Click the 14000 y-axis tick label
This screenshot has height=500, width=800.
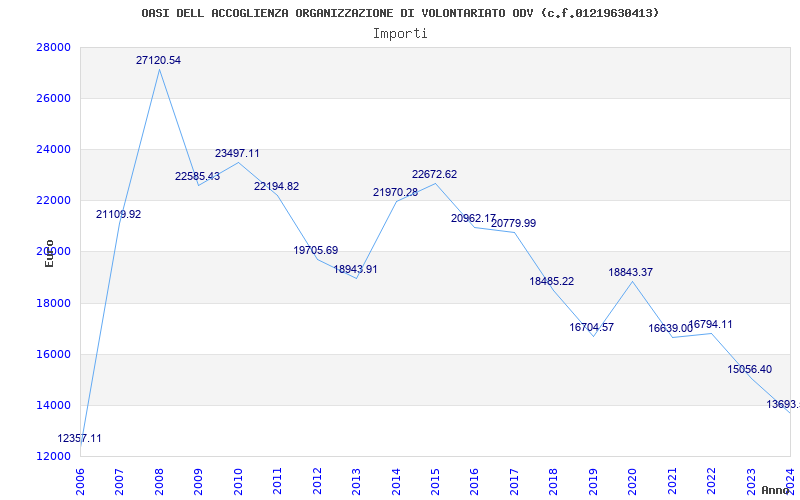point(53,405)
